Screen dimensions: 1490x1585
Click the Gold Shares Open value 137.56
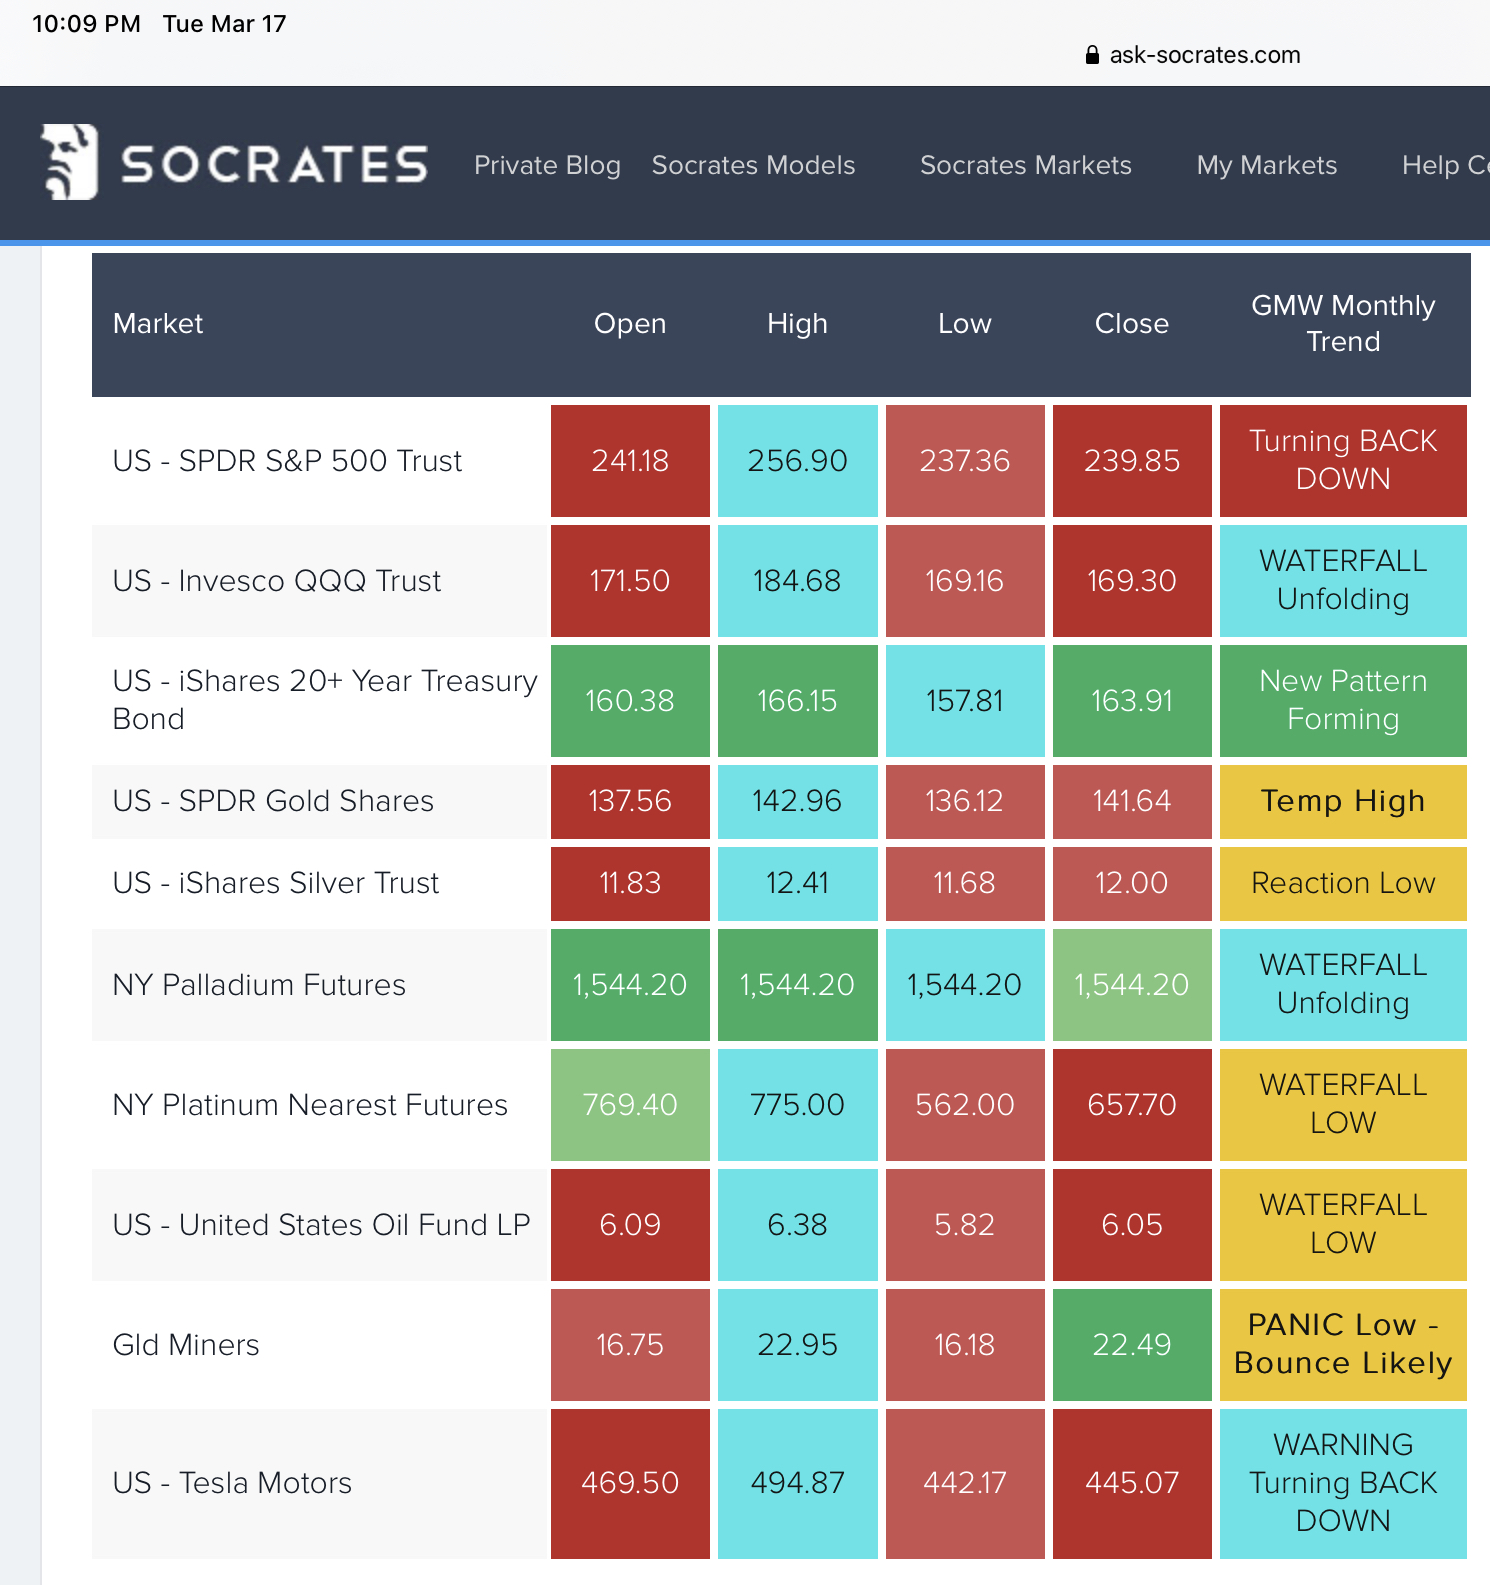(x=630, y=802)
